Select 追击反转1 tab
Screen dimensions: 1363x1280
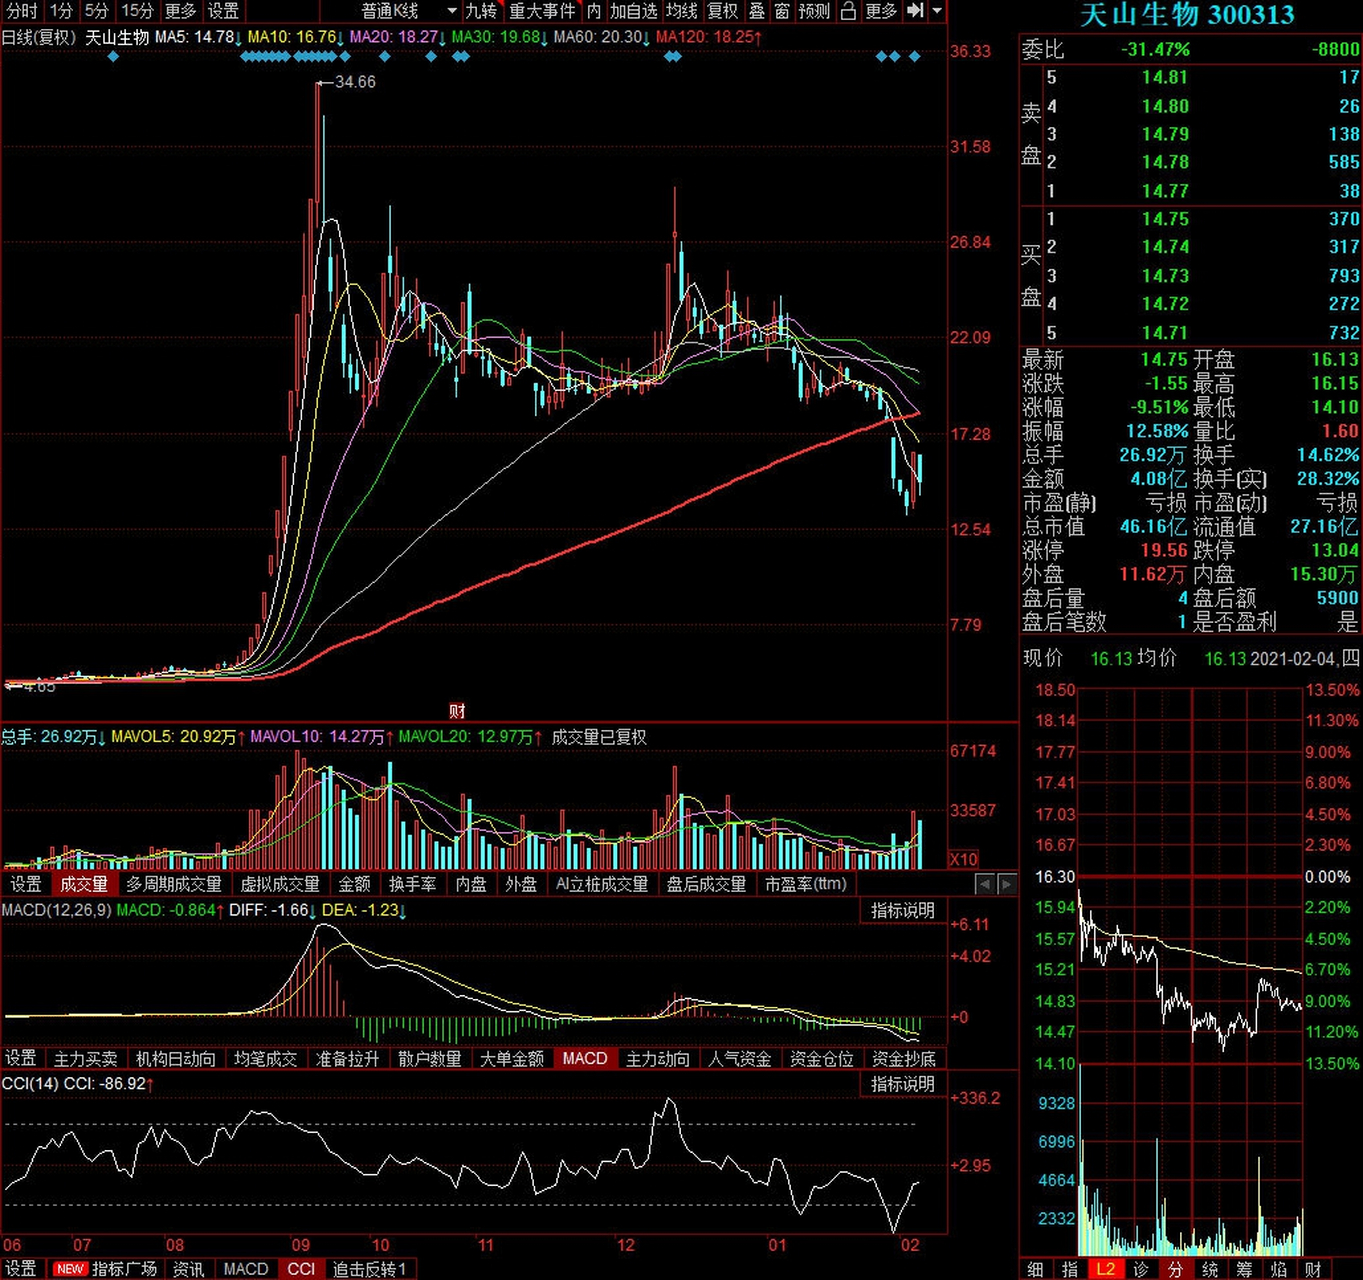(x=369, y=1269)
